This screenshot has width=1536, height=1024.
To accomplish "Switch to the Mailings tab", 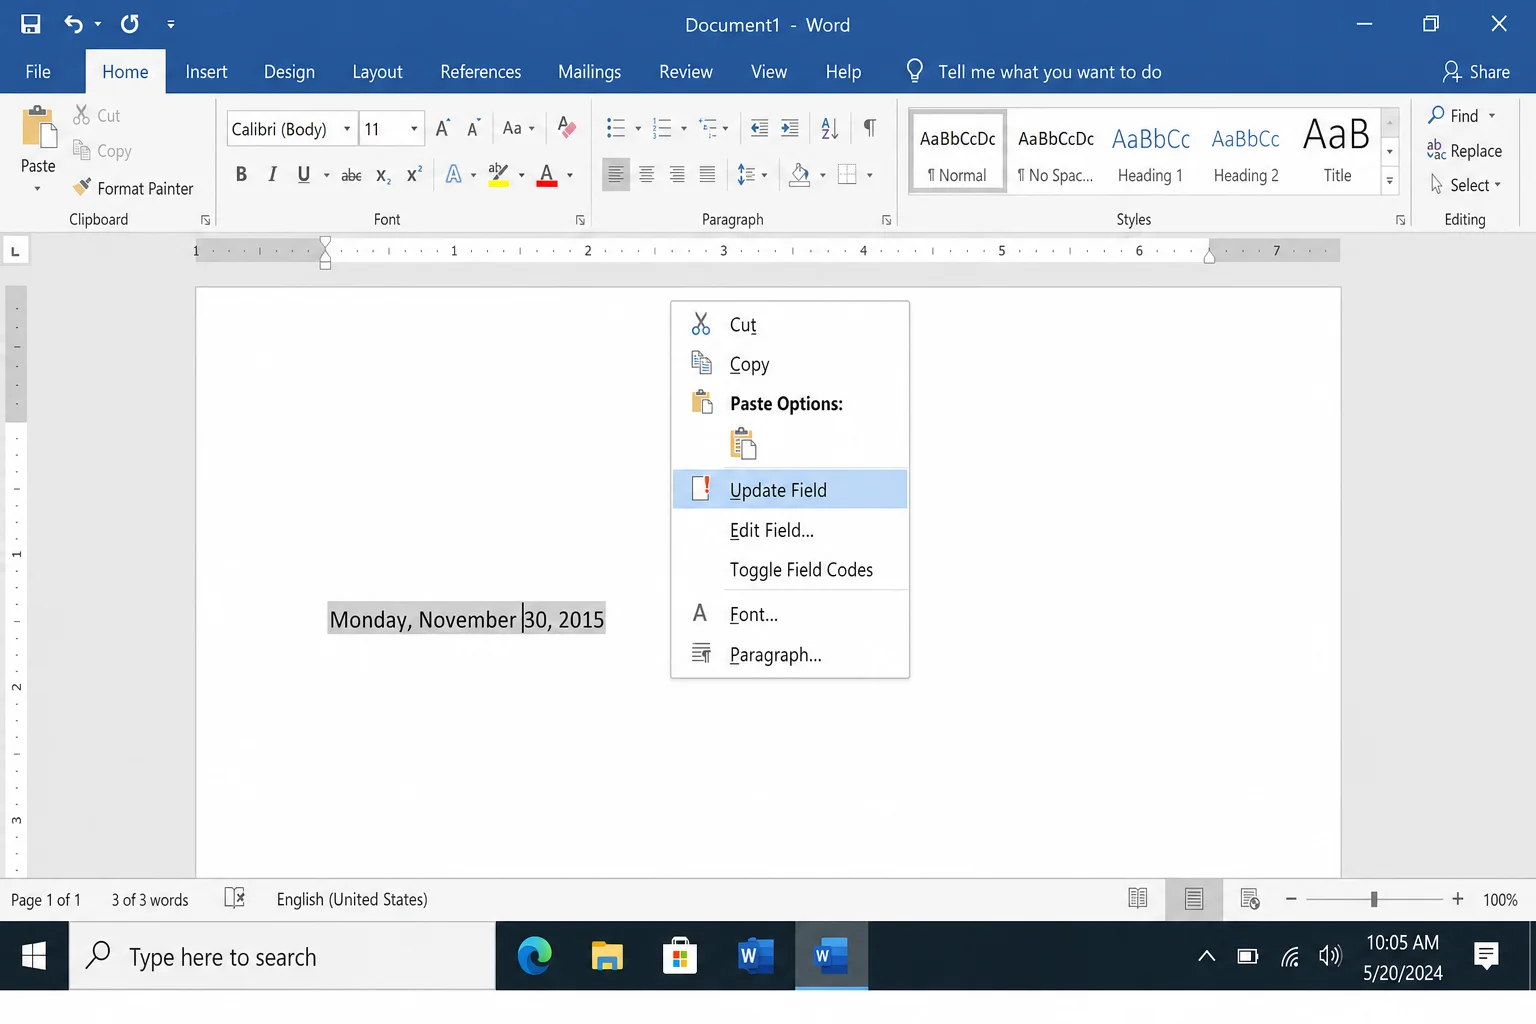I will pos(589,72).
